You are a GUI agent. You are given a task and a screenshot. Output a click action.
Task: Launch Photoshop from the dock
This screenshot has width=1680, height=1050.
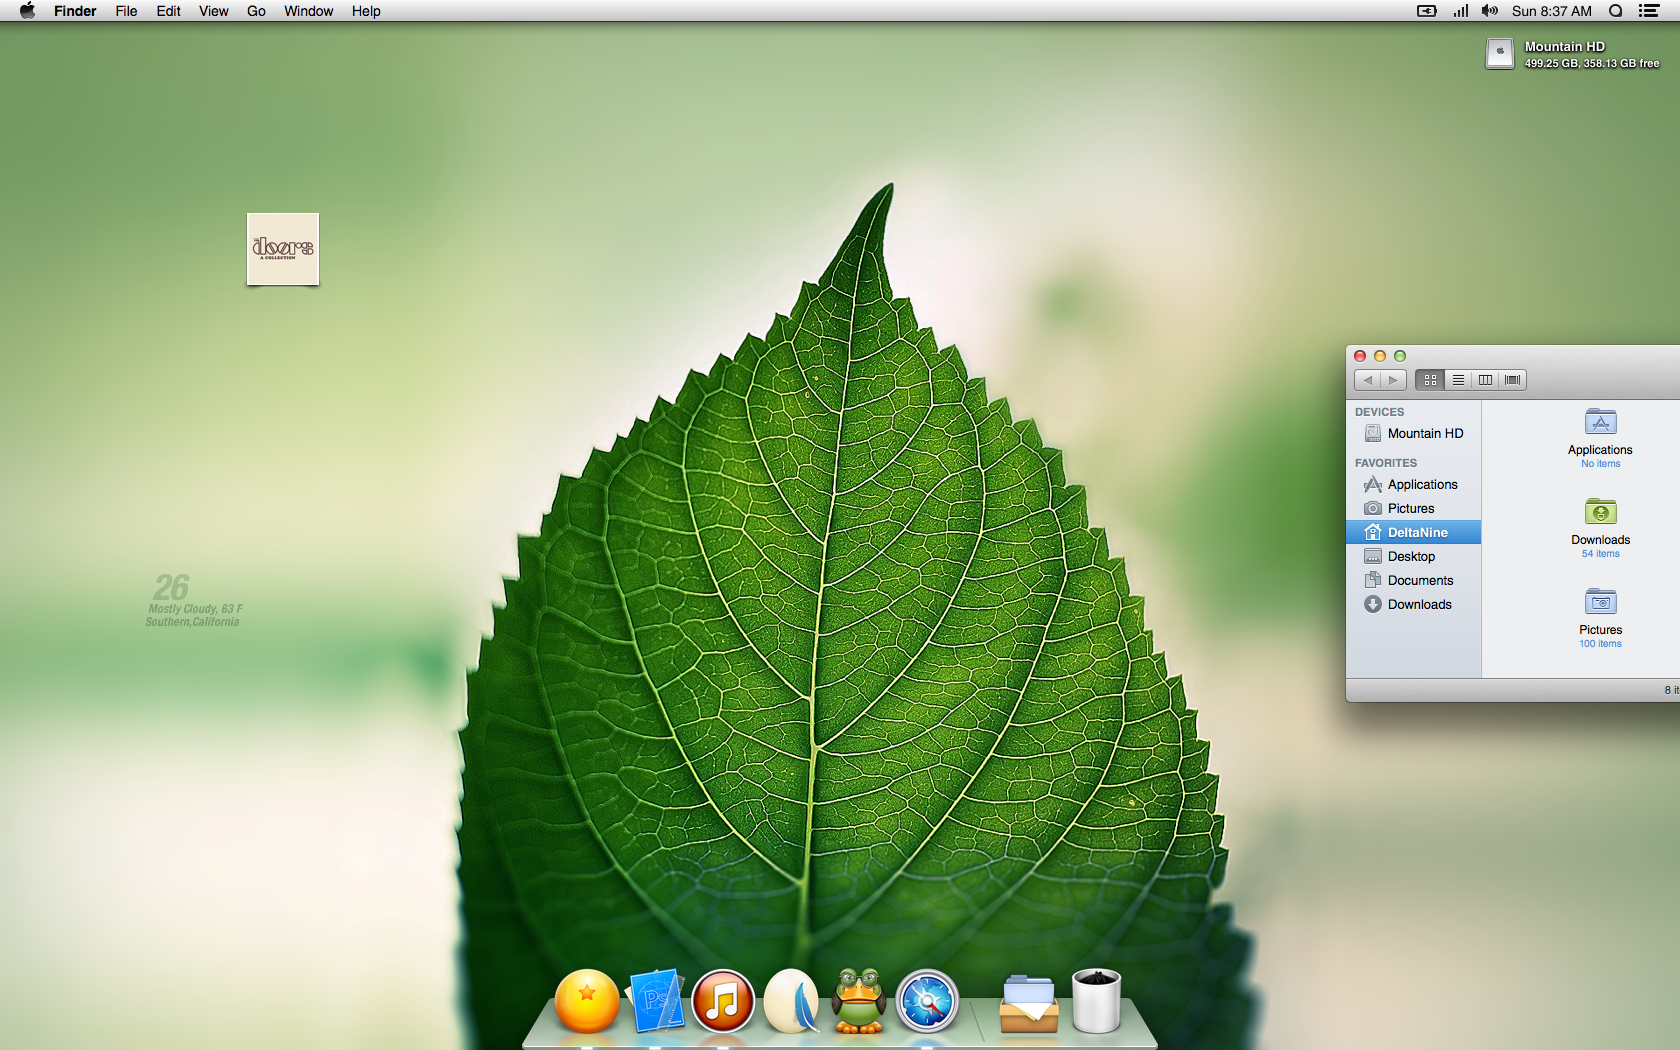coord(656,1001)
